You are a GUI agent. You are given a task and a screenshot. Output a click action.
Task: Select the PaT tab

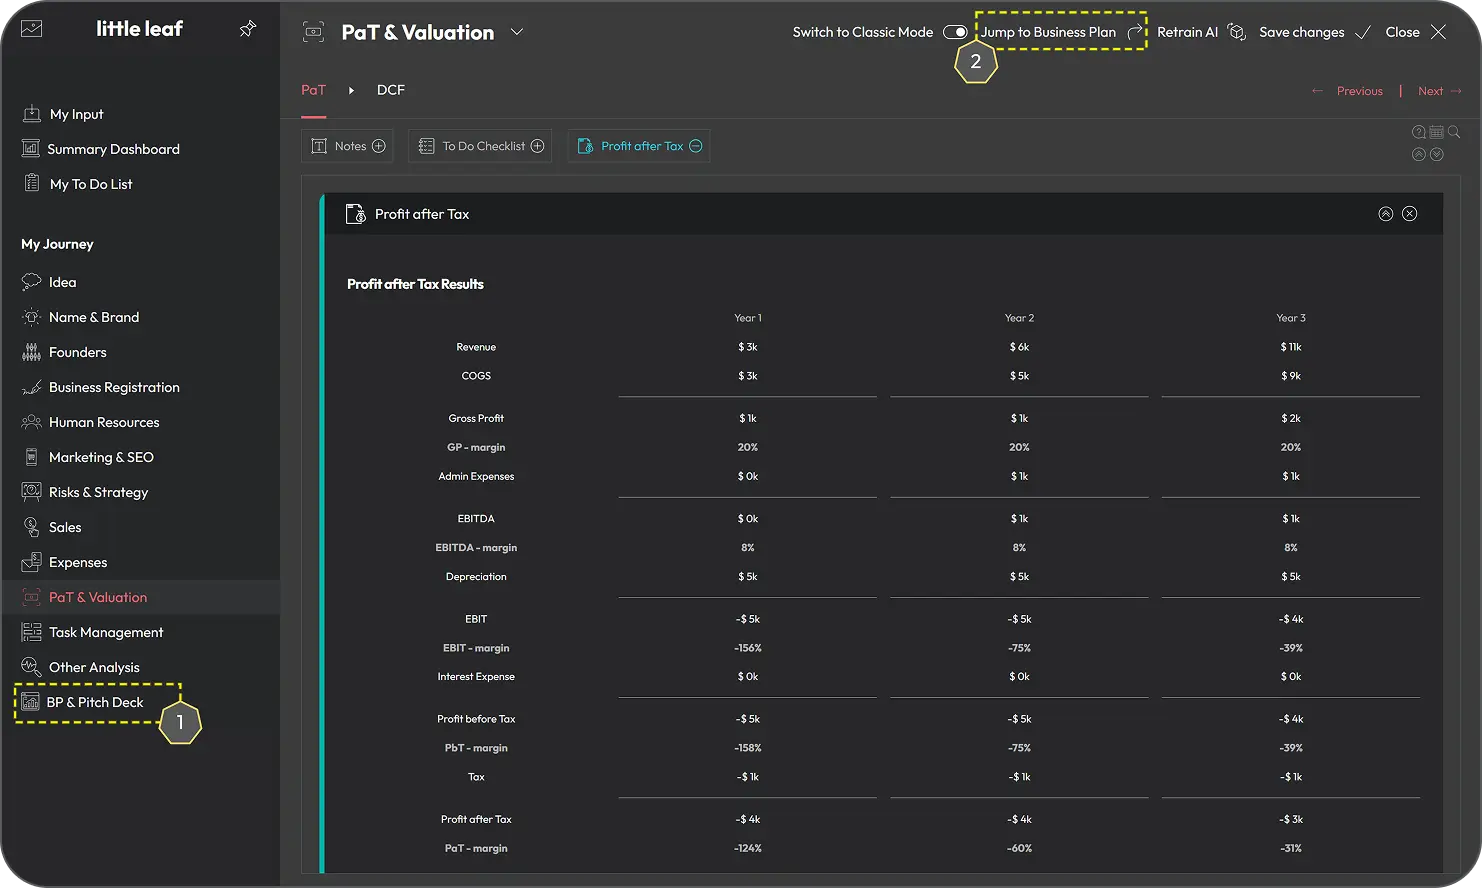click(x=313, y=90)
